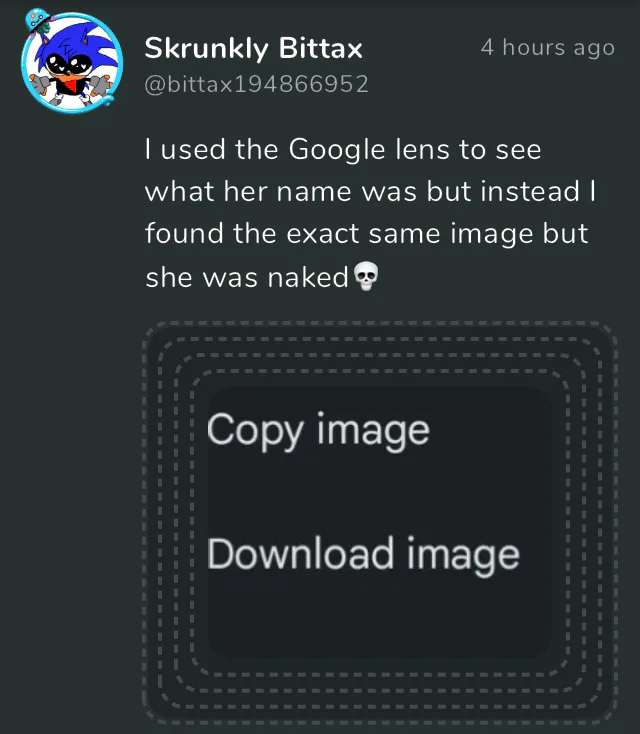Screen dimensions: 640x734
Task: Open the Skrunkly Bittax display name
Action: 253,48
